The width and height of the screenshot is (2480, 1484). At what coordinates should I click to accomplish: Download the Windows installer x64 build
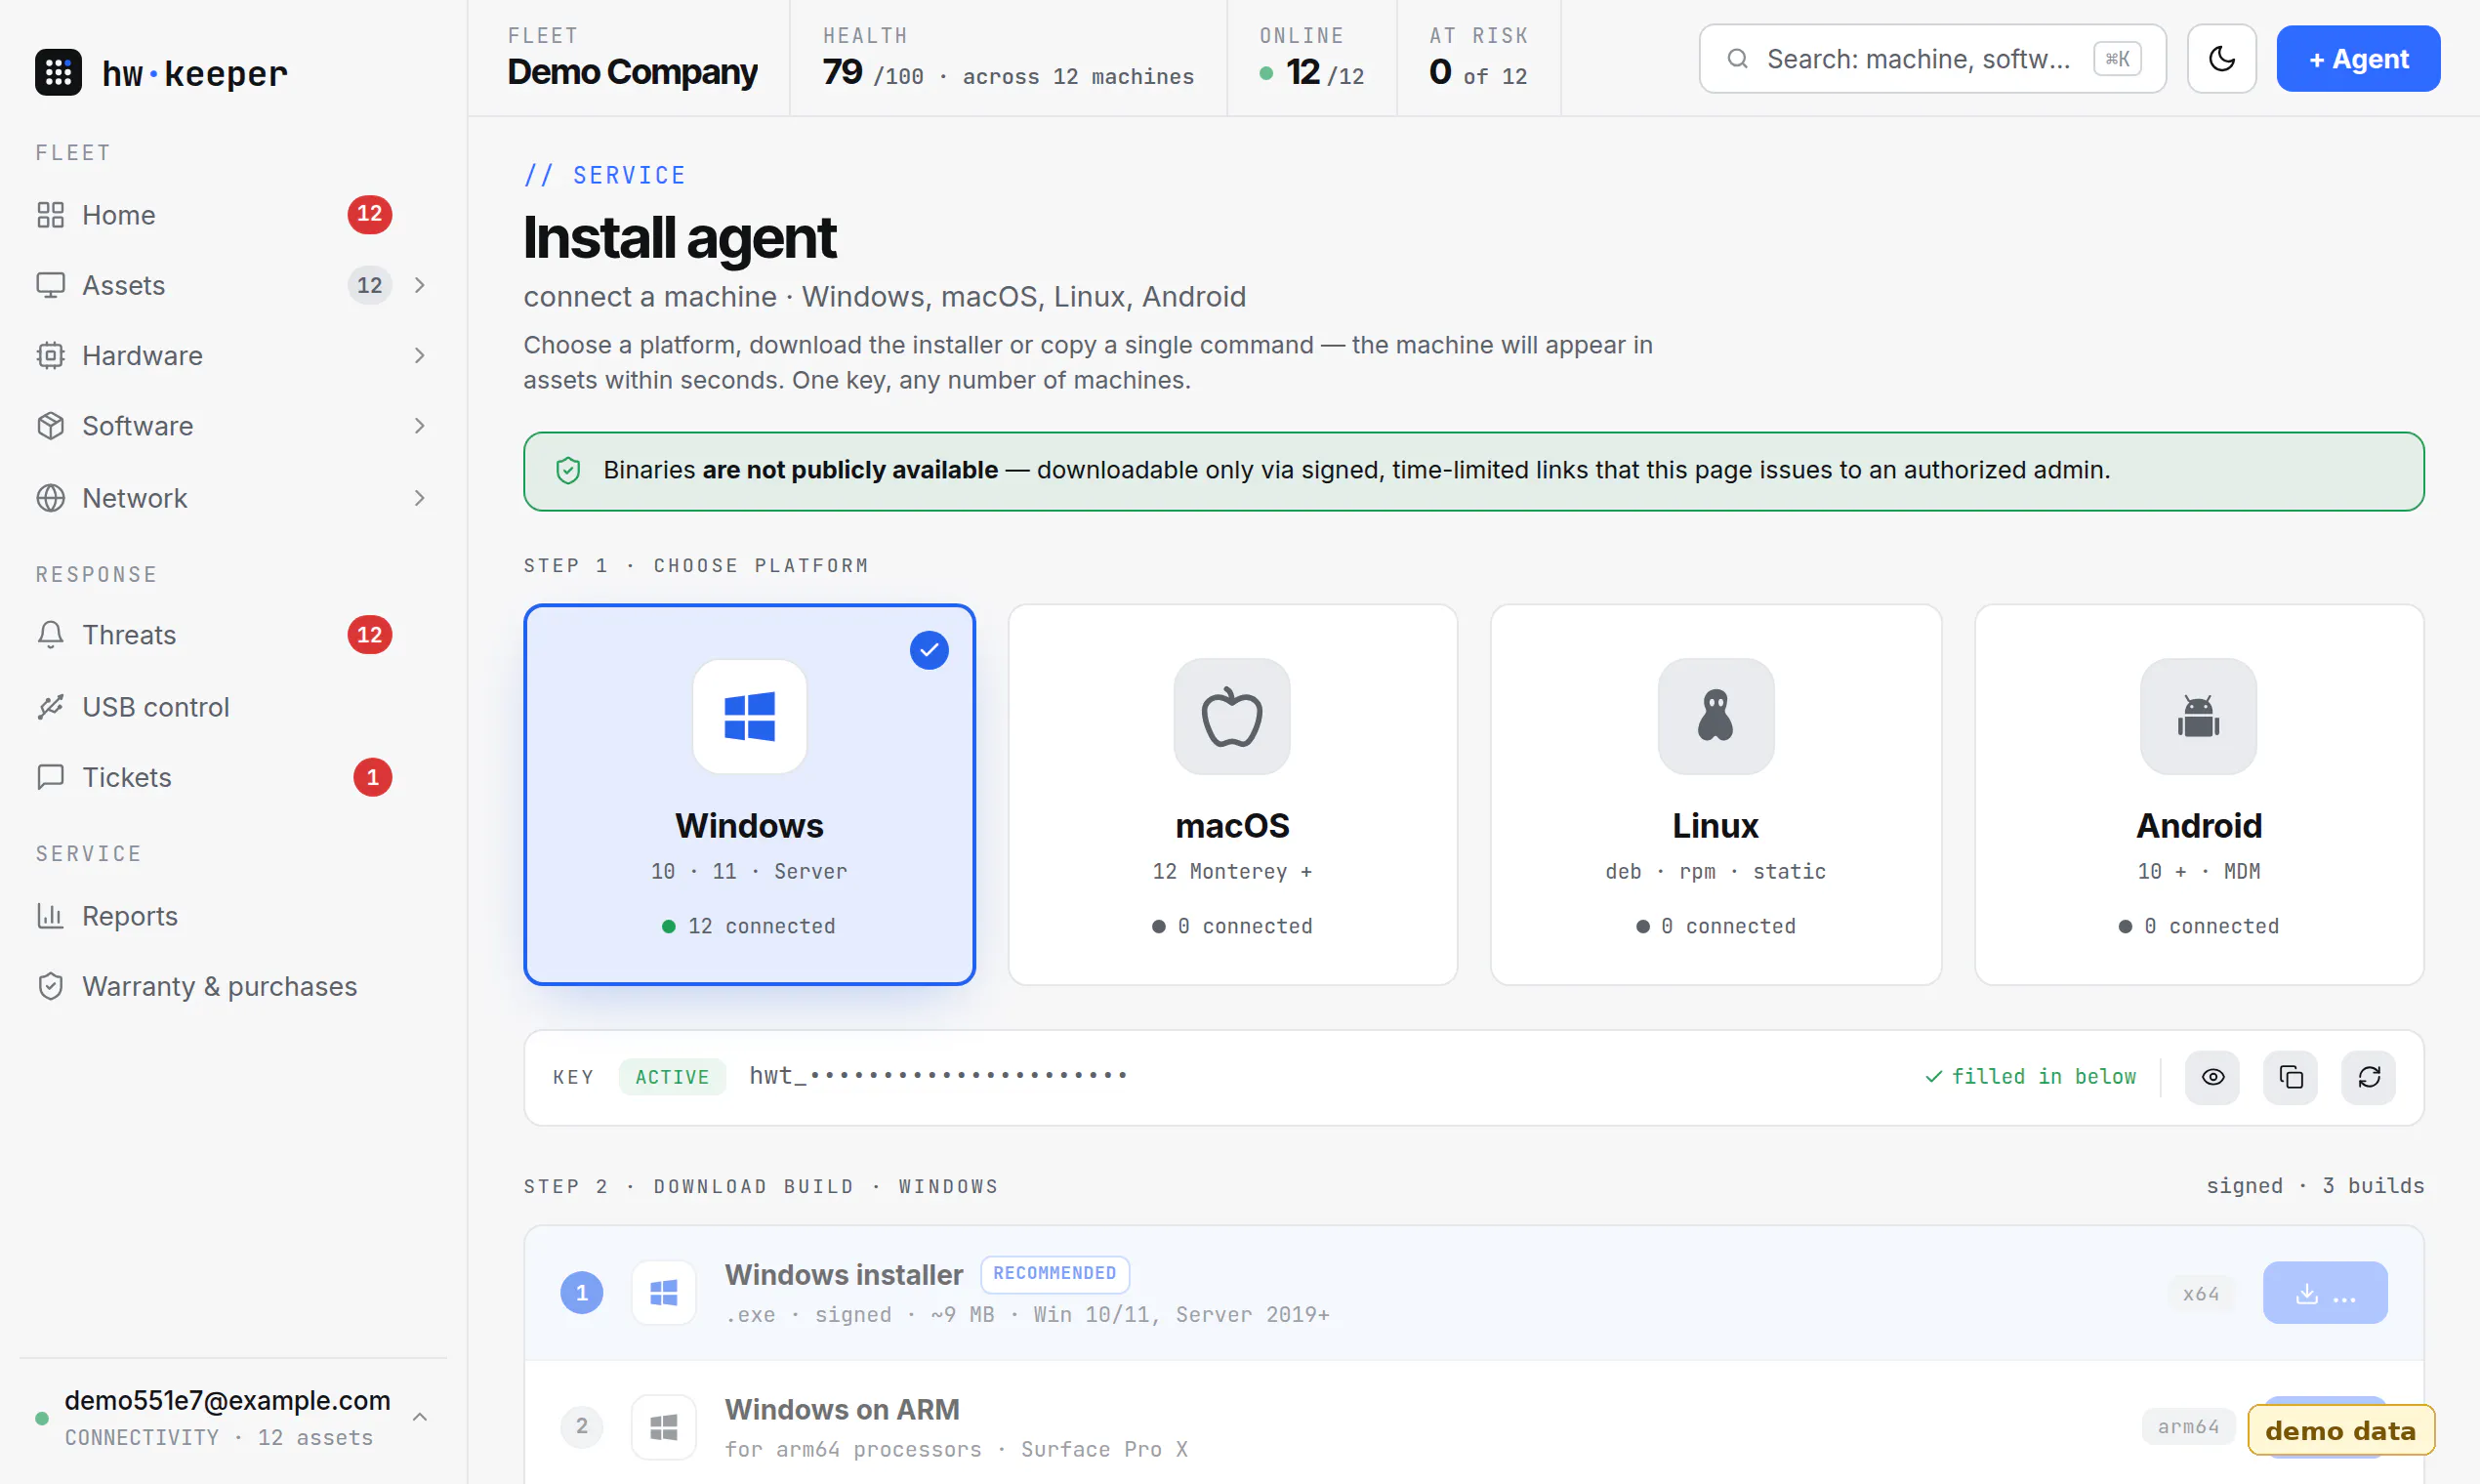2324,1292
